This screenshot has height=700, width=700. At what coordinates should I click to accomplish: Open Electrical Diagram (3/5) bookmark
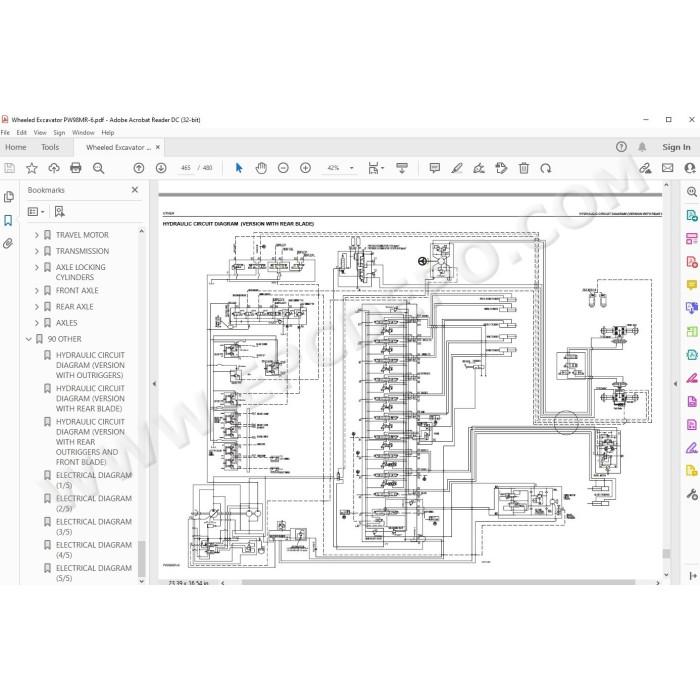[93, 527]
